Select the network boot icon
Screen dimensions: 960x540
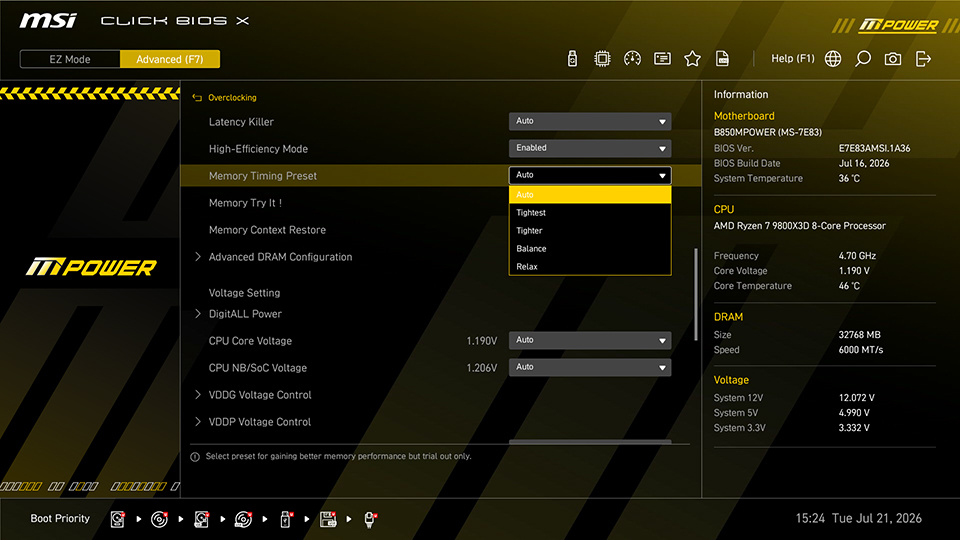pos(370,519)
